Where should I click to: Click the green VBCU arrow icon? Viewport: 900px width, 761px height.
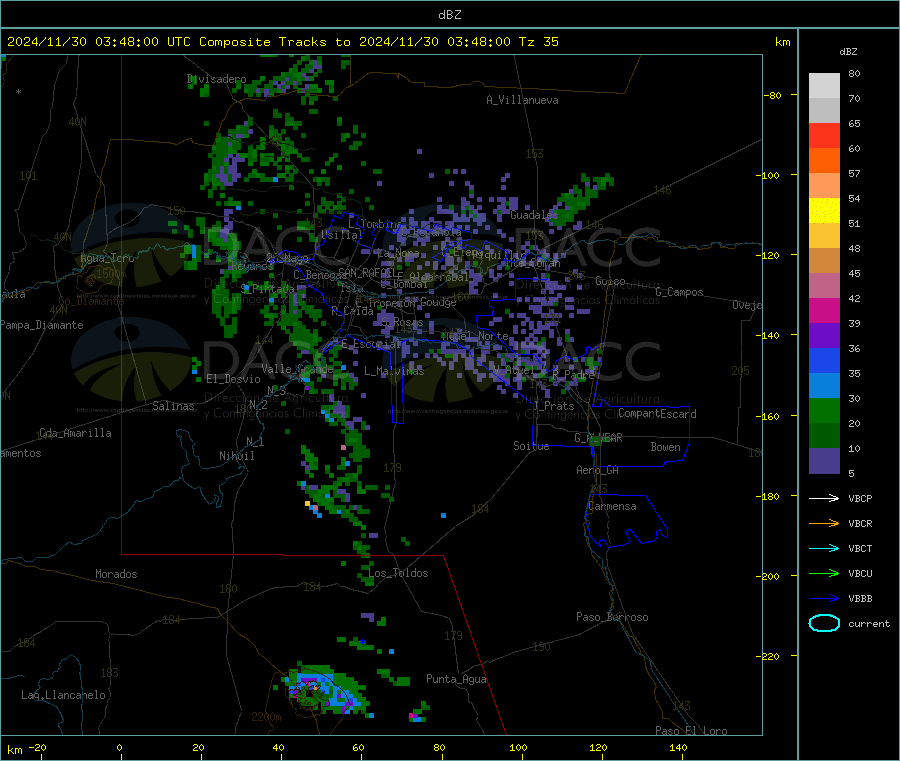click(824, 573)
